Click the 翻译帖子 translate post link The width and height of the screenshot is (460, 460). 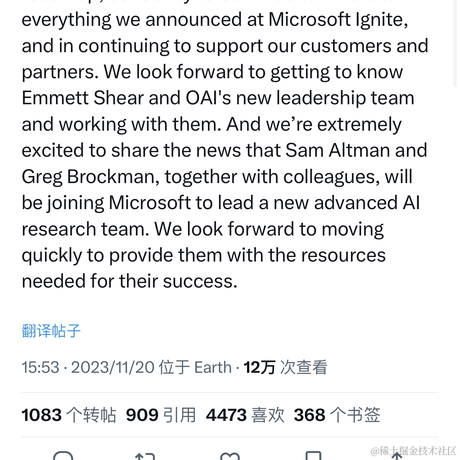[x=51, y=331]
